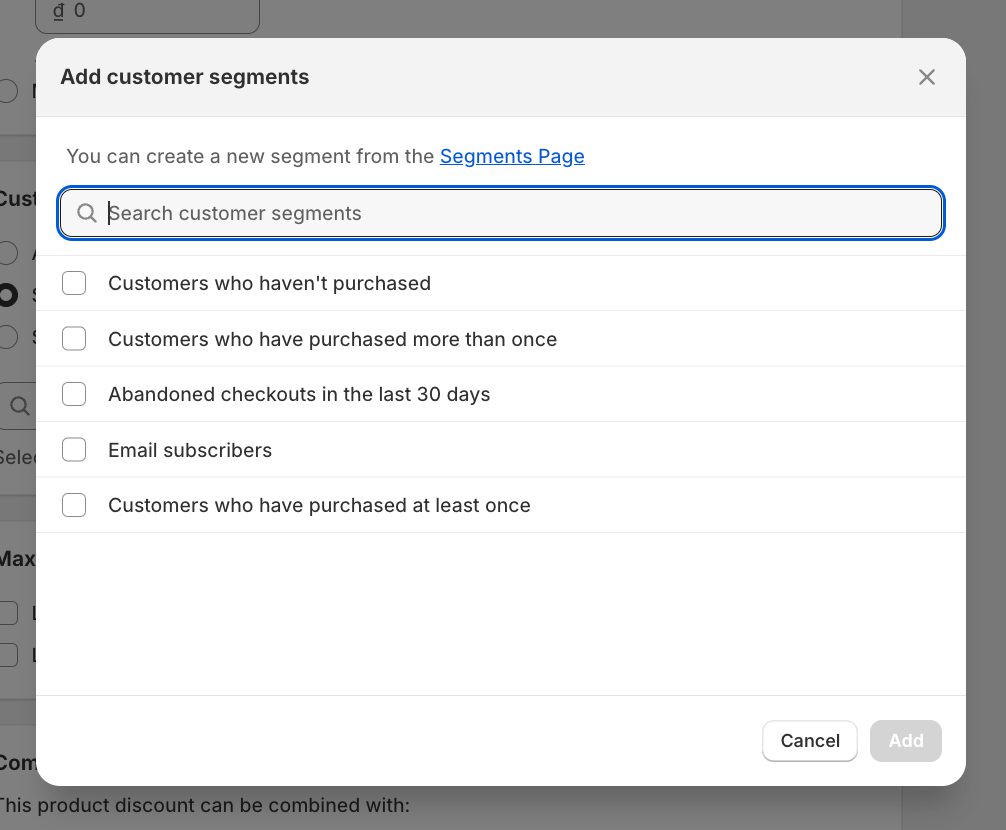The image size is (1006, 830).
Task: Select "Abandoned checkouts in the last 30 days" checkbox
Action: [74, 394]
